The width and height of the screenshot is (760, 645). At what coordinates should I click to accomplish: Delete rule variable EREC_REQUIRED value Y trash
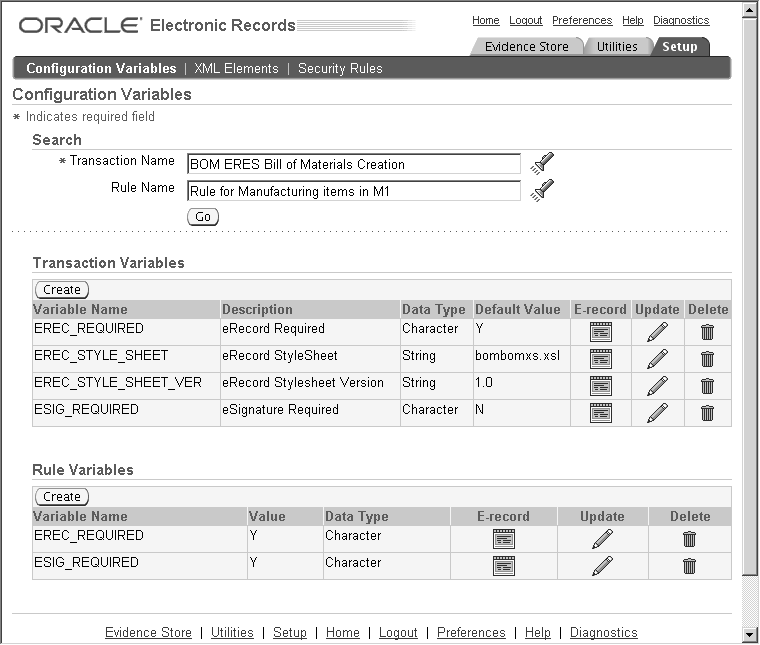689,539
